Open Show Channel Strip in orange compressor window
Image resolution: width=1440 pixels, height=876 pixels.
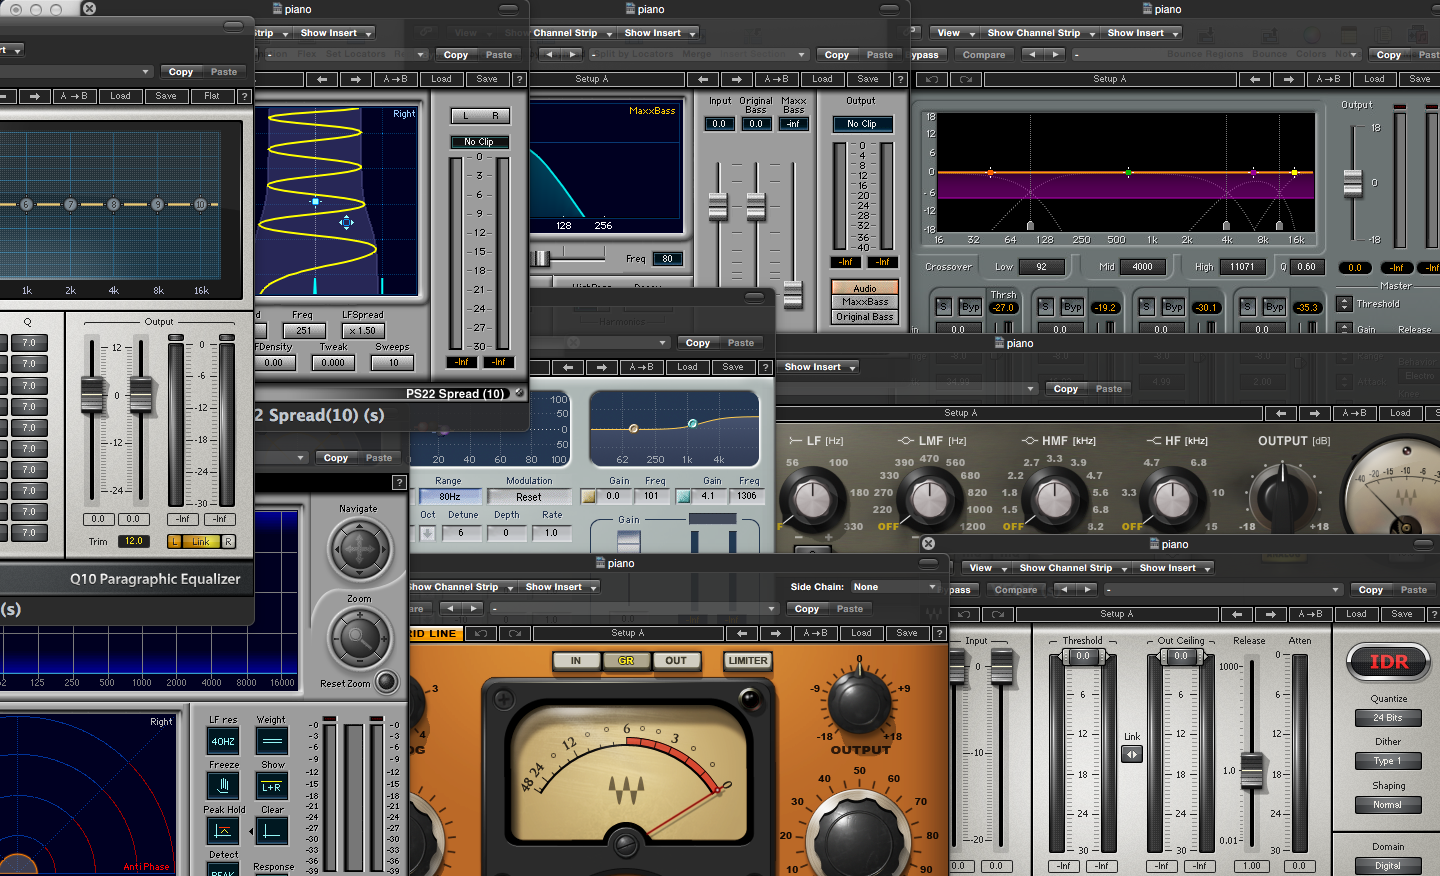coord(462,587)
